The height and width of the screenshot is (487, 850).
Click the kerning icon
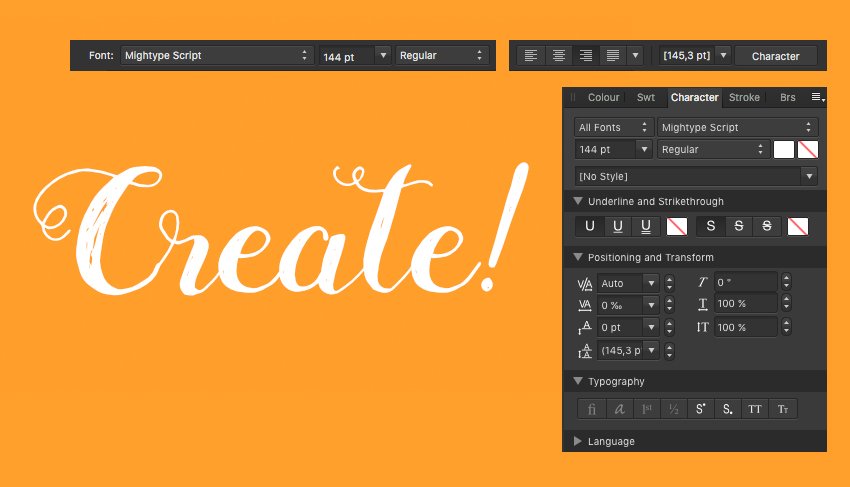pos(585,284)
